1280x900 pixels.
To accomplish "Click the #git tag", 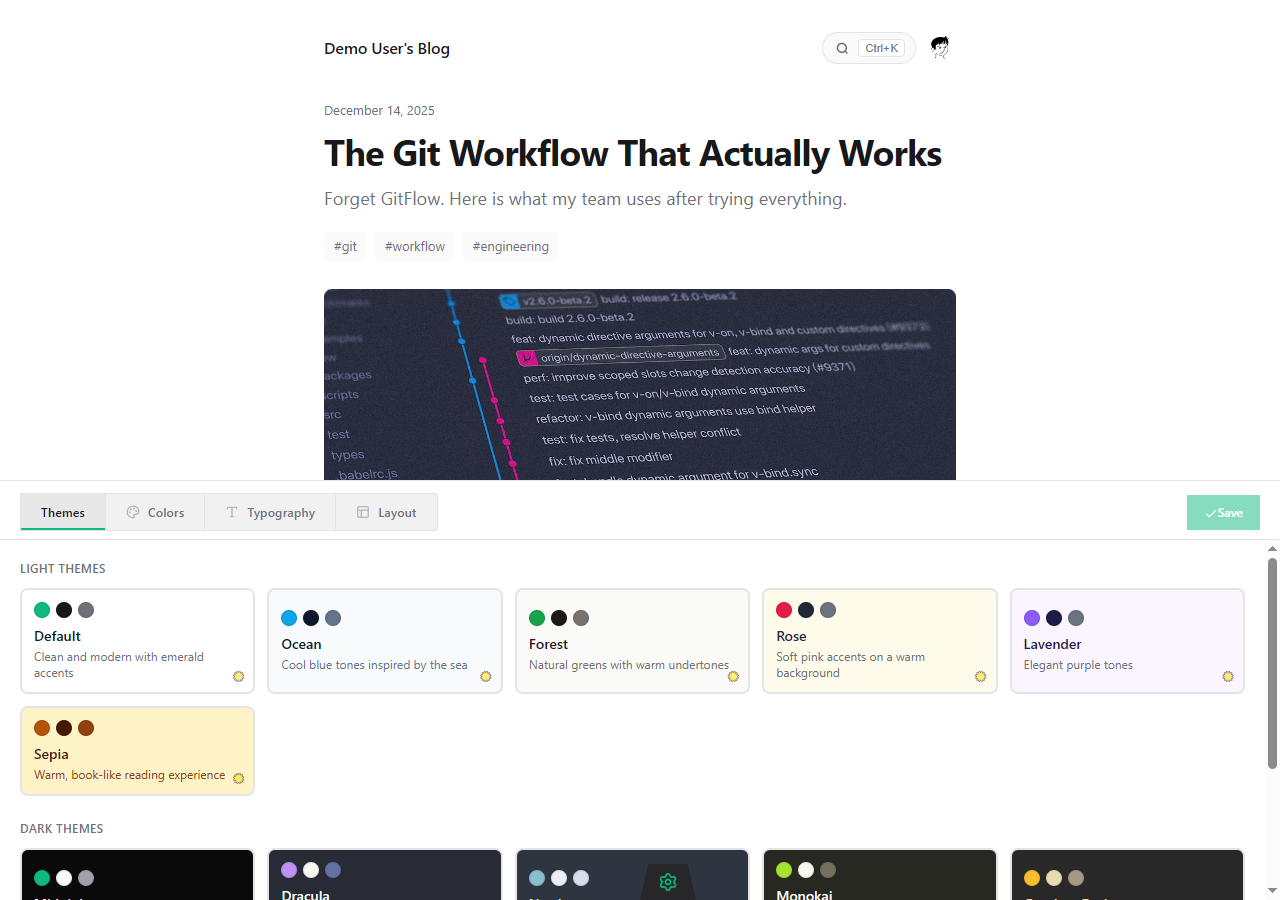I will 345,246.
